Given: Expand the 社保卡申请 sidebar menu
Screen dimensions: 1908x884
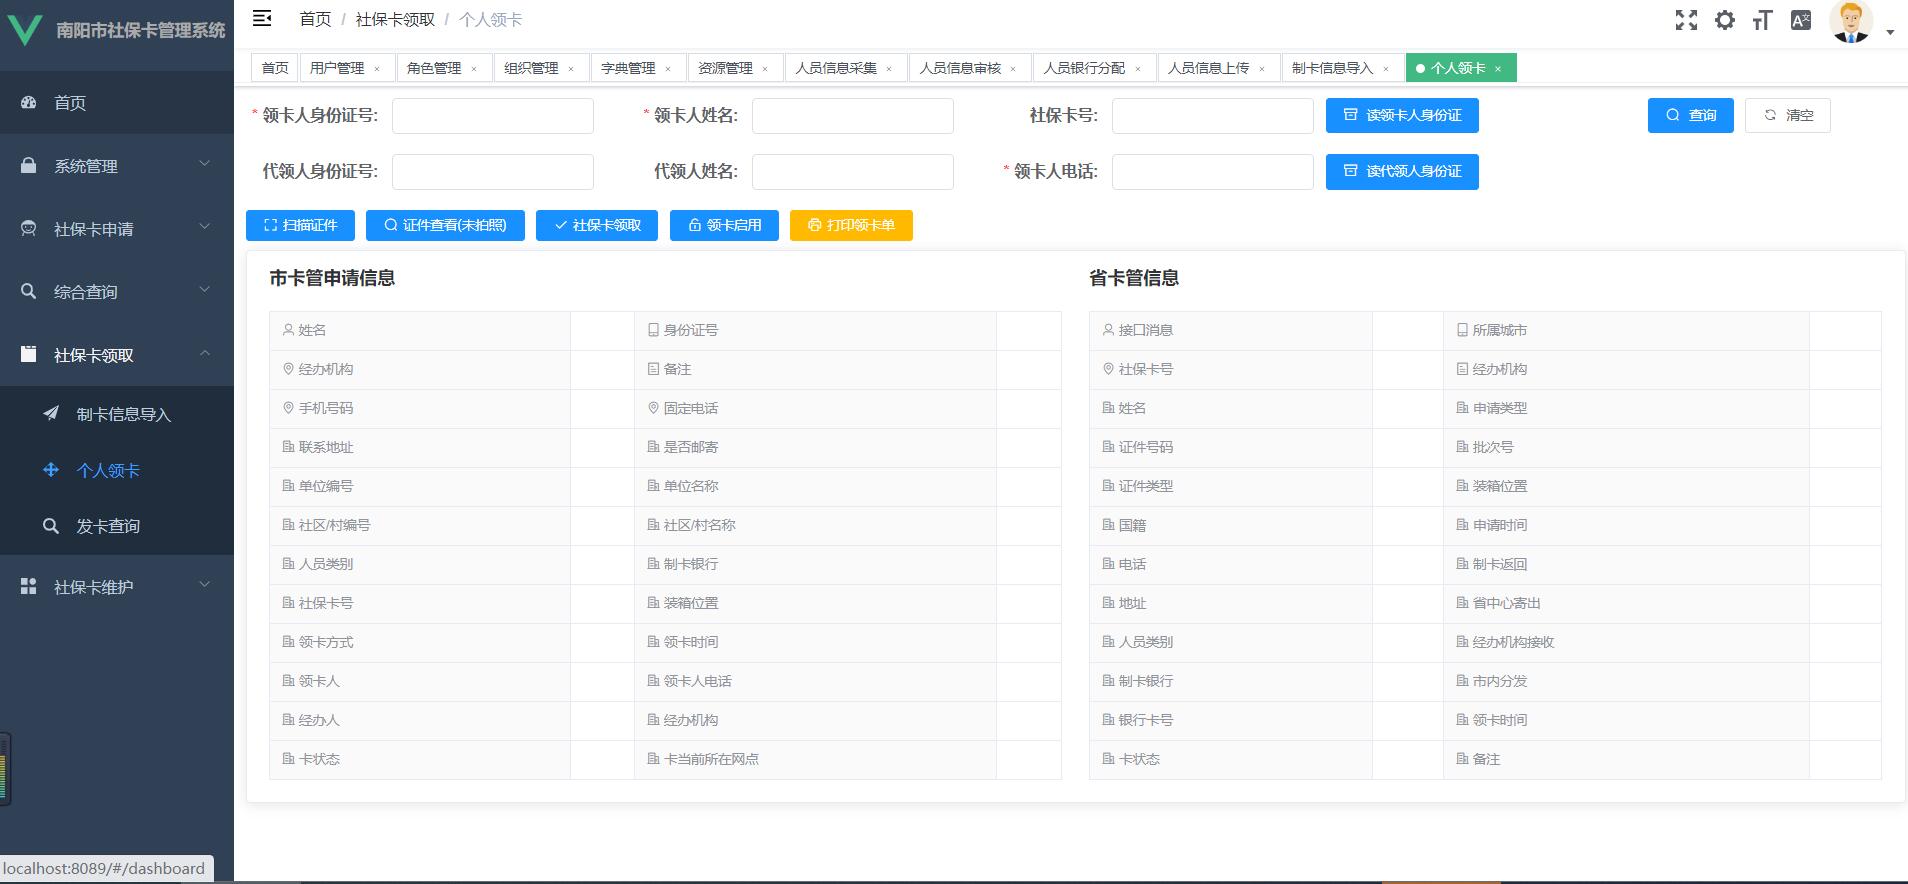Looking at the screenshot, I should (117, 228).
